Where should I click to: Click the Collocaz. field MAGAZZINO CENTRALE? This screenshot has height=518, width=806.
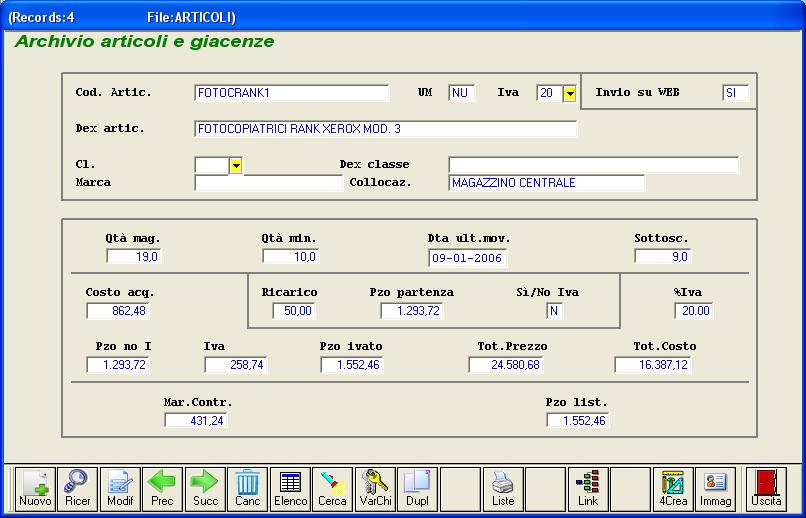(546, 183)
